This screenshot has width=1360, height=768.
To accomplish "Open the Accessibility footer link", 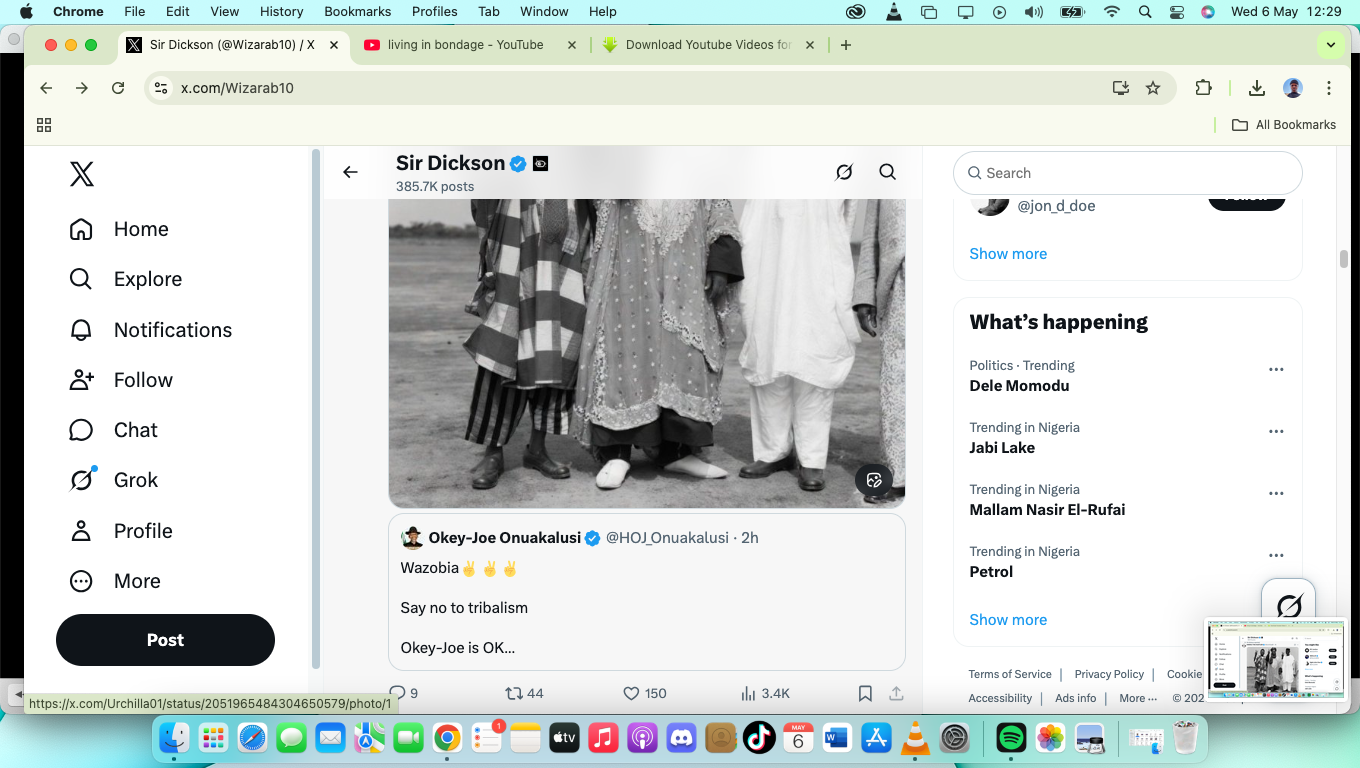I will (x=1000, y=698).
